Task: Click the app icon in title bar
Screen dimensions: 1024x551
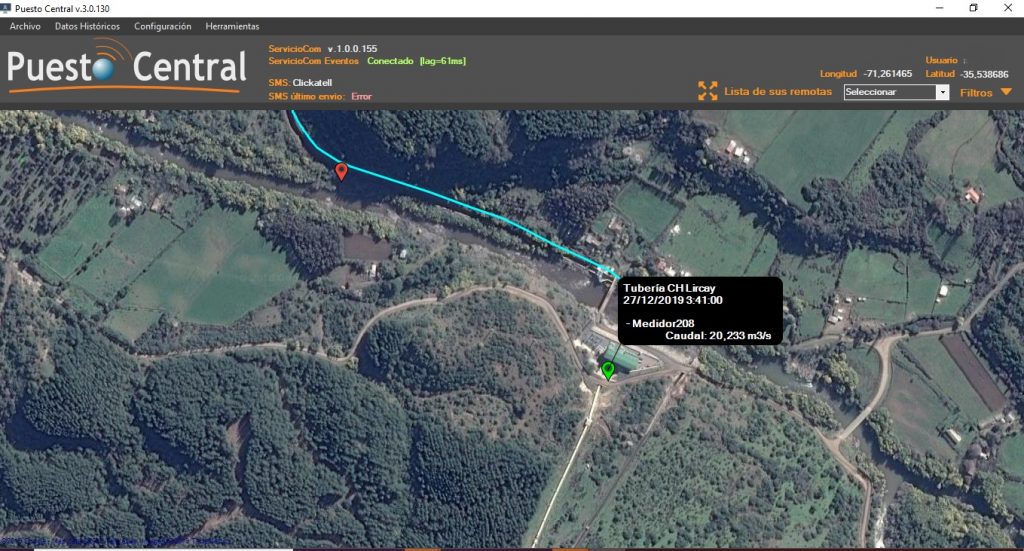Action: 6,8
